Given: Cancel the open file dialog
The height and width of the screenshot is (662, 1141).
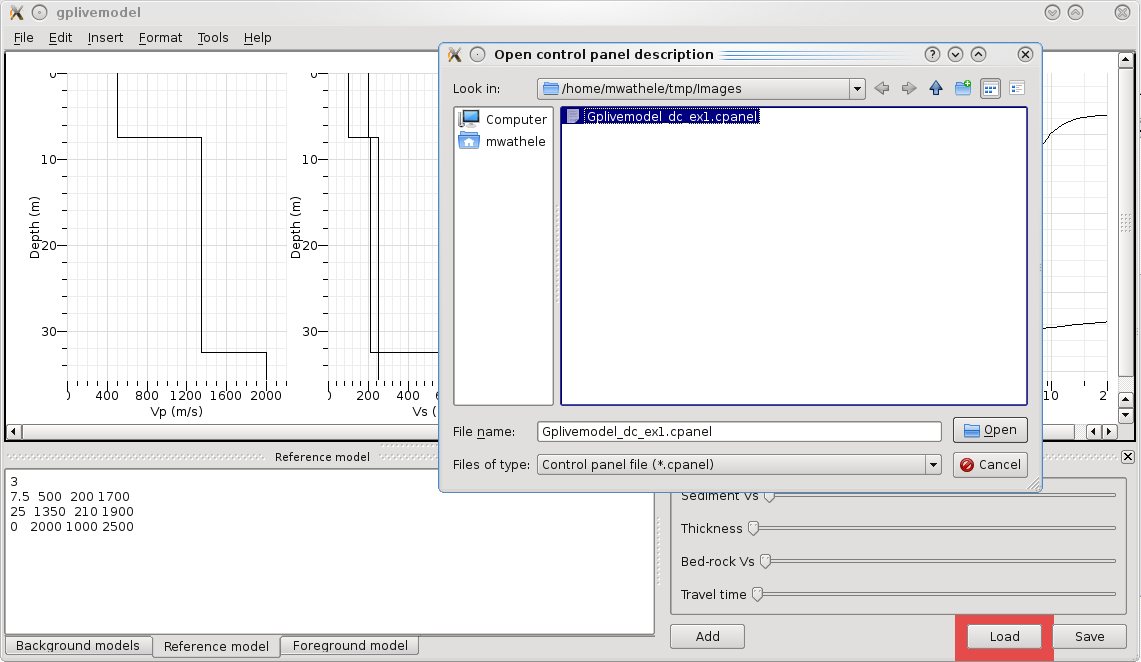Looking at the screenshot, I should click(x=990, y=464).
